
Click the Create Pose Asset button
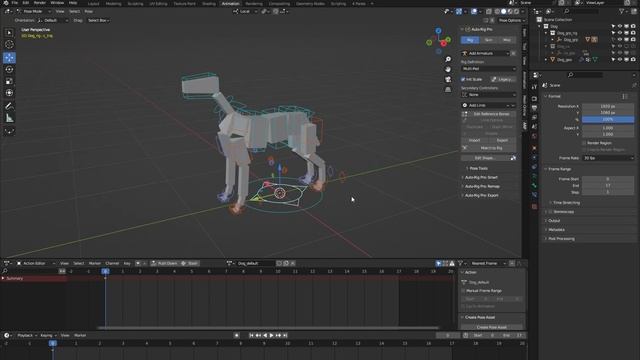(491, 327)
